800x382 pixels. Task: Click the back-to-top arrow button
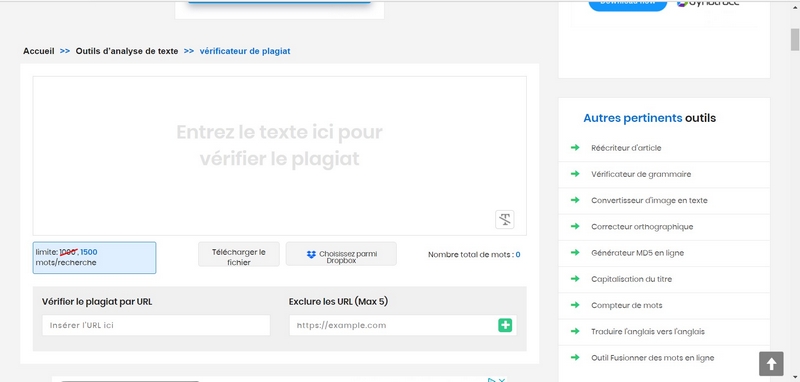click(x=771, y=364)
